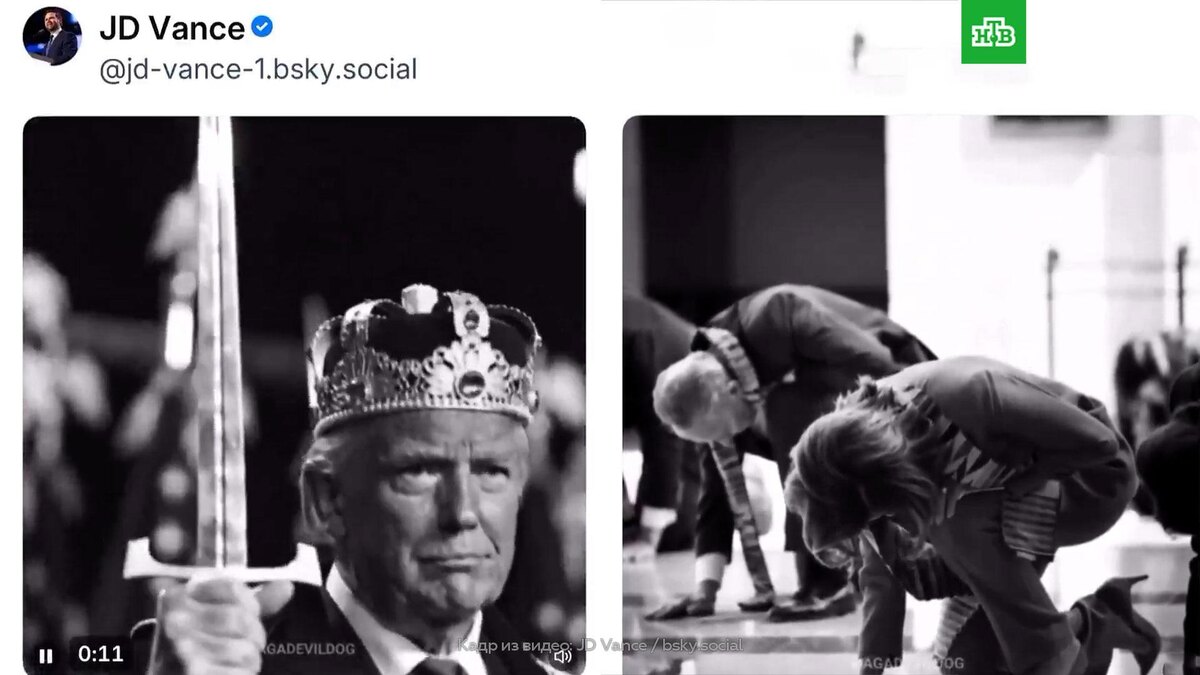Click the watermark on the right image
The height and width of the screenshot is (675, 1200).
[x=908, y=662]
